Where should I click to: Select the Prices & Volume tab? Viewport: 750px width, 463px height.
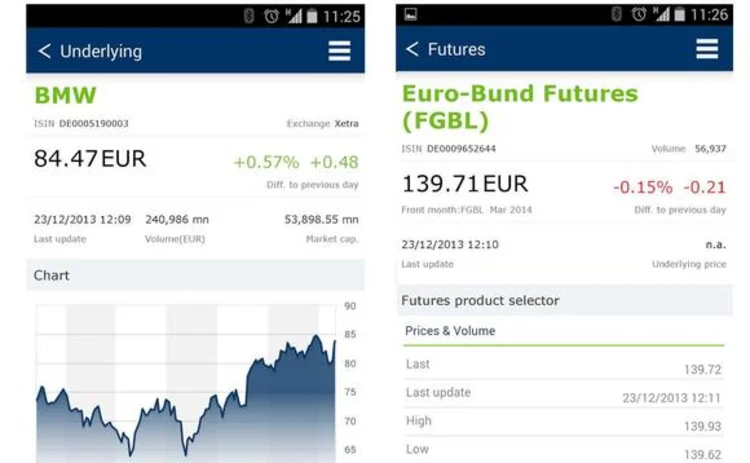[450, 331]
